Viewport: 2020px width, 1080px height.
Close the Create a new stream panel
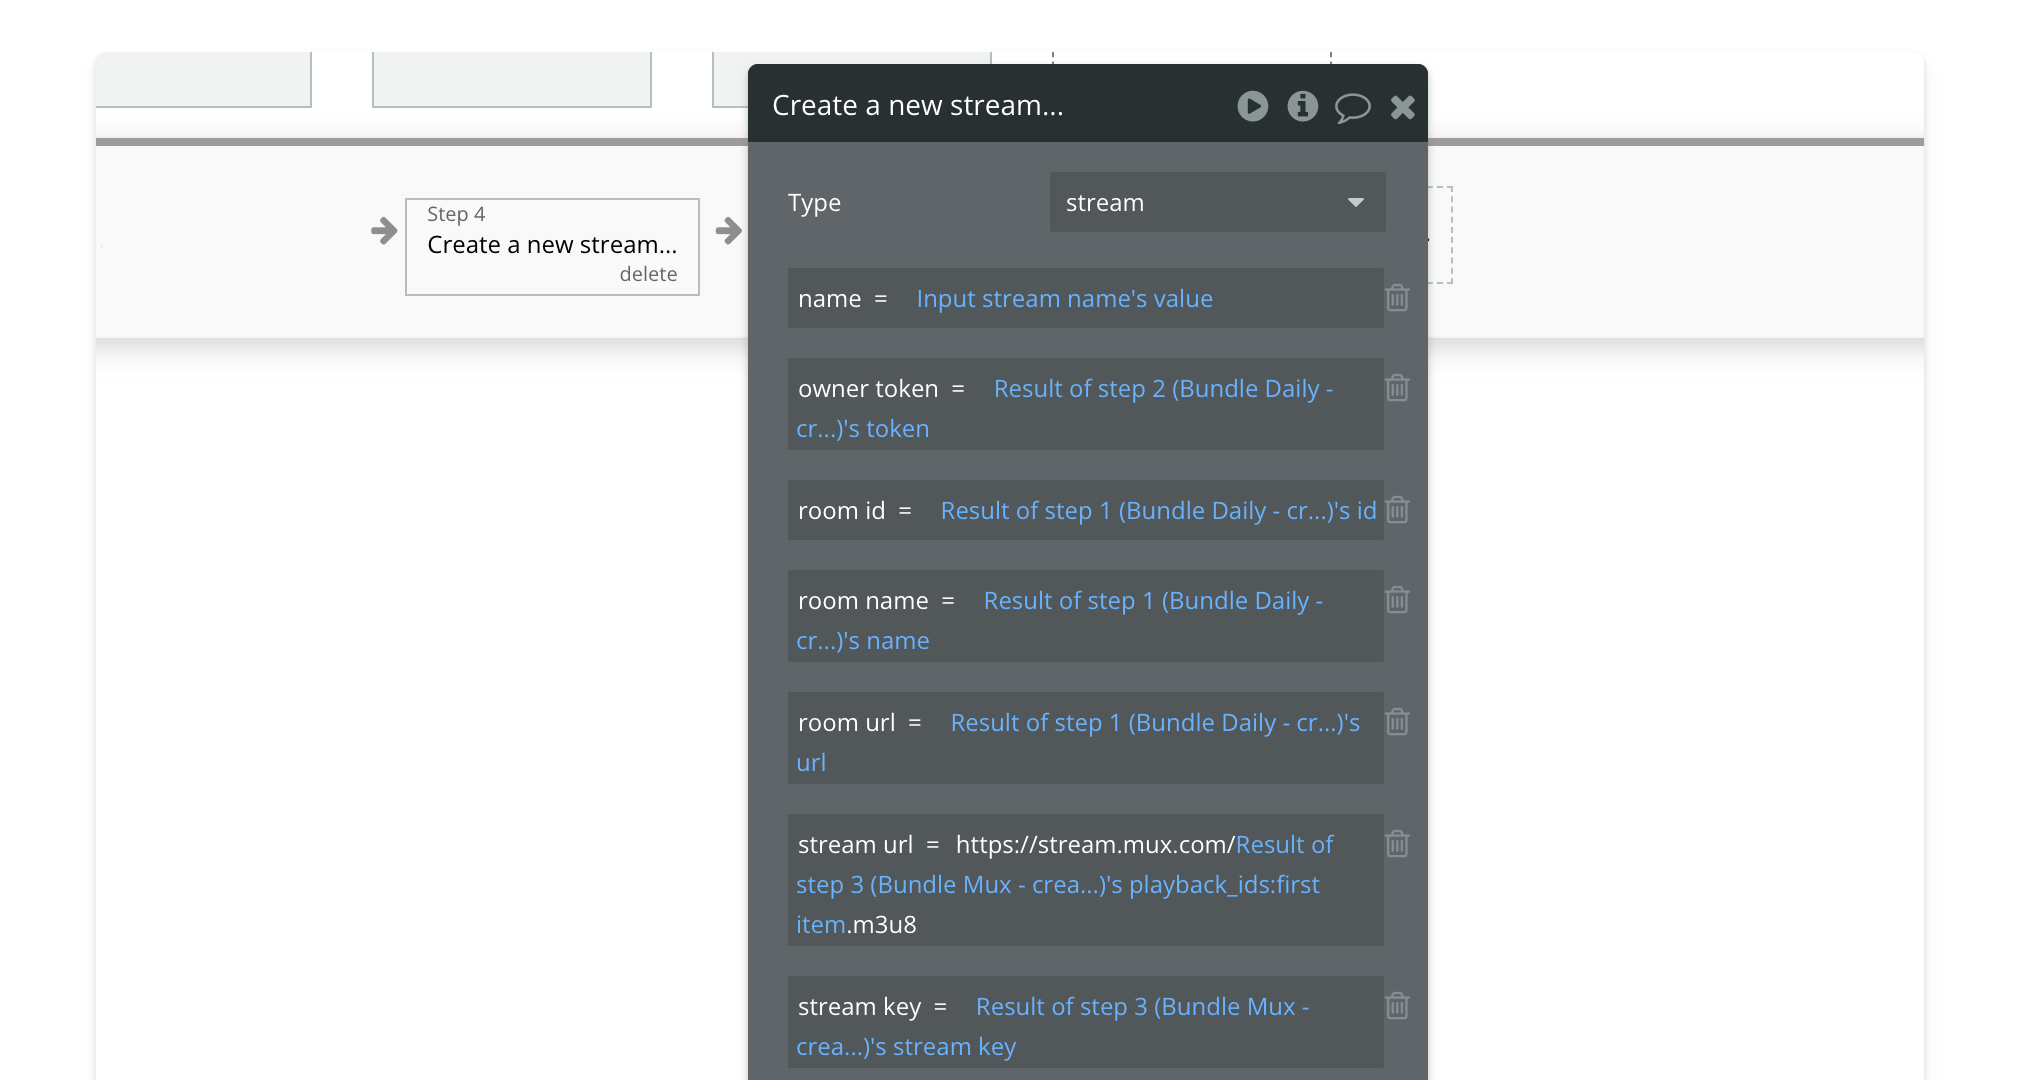click(x=1402, y=107)
